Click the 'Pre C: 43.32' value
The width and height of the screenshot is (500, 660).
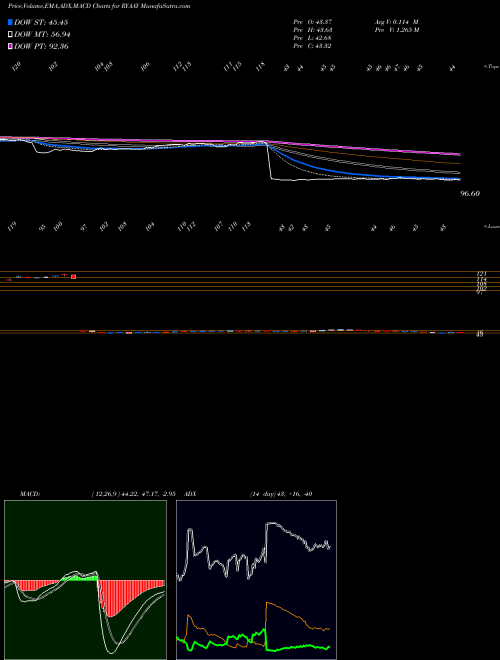[313, 46]
